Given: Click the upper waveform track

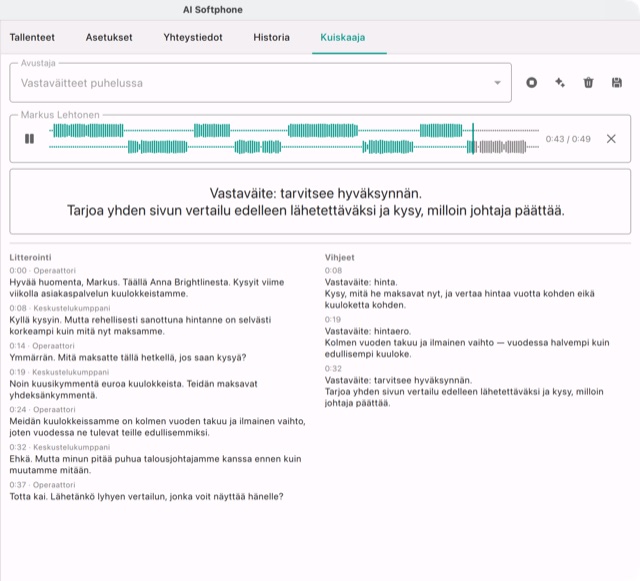Looking at the screenshot, I should tap(294, 131).
